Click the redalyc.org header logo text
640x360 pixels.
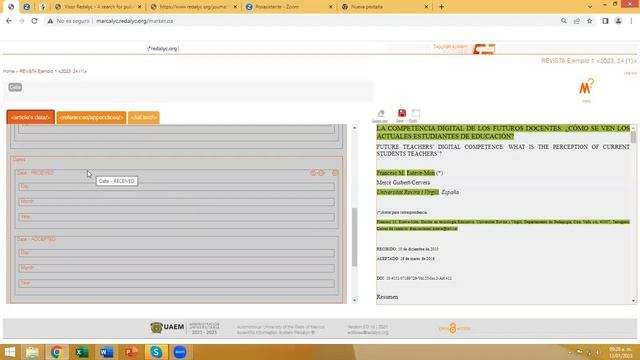[x=163, y=49]
